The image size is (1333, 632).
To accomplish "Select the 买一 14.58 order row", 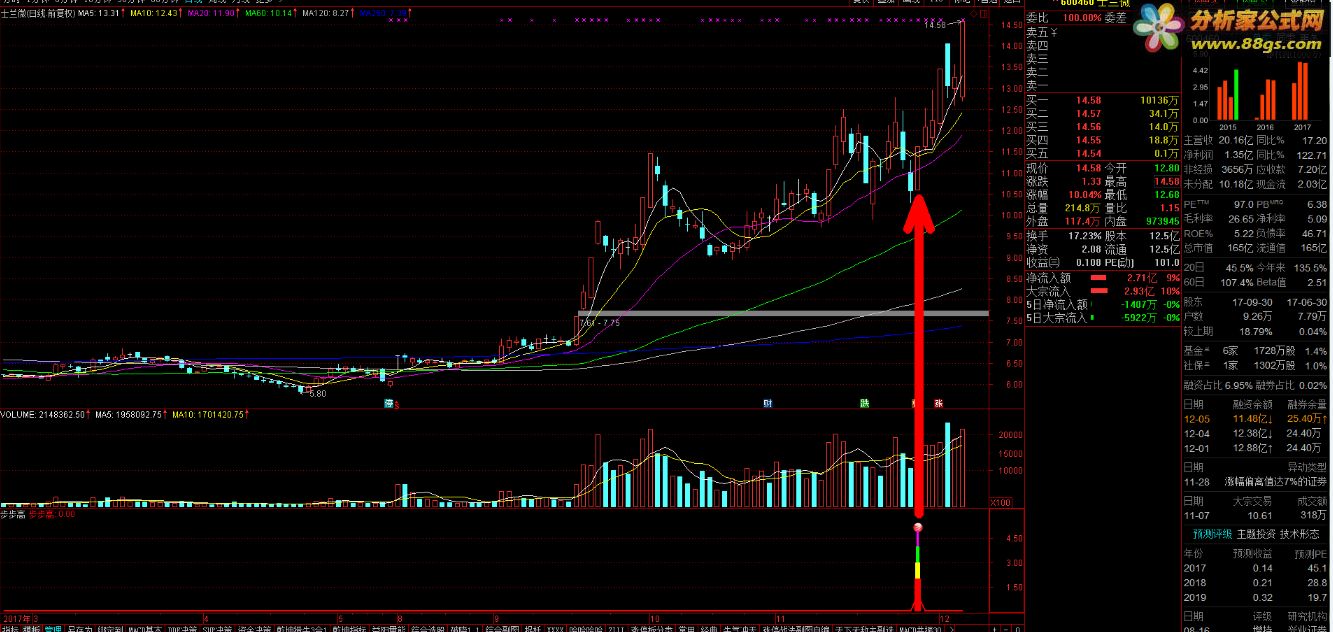I will (1102, 101).
